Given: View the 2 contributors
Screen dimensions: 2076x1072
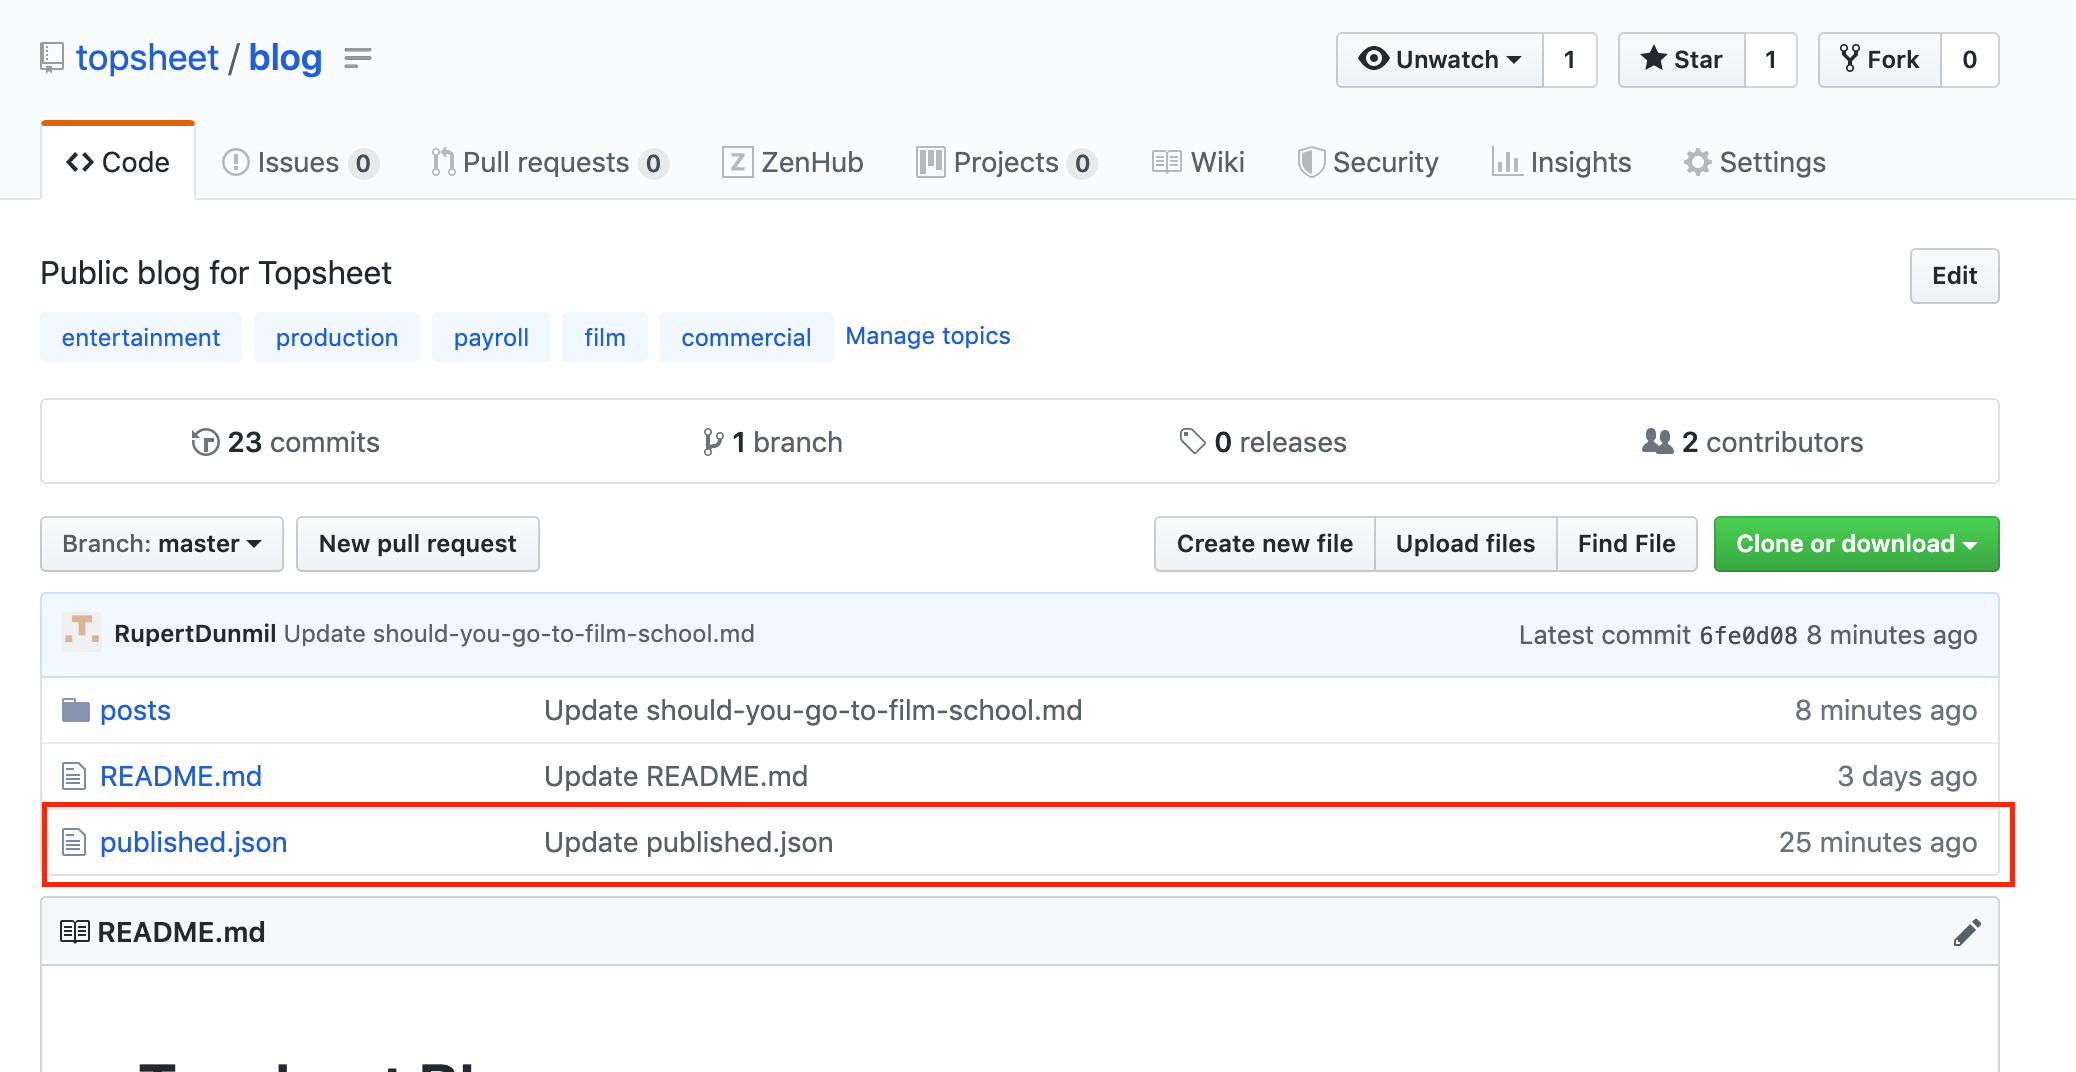Looking at the screenshot, I should point(1753,442).
